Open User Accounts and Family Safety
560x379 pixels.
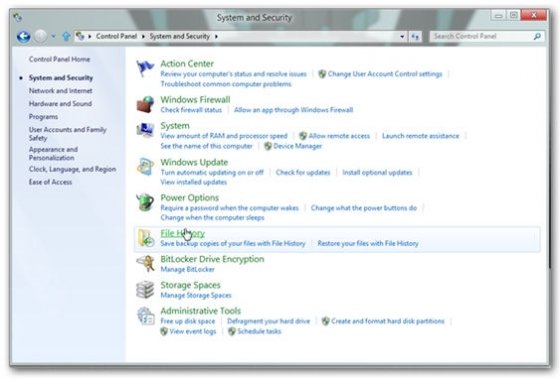point(68,134)
